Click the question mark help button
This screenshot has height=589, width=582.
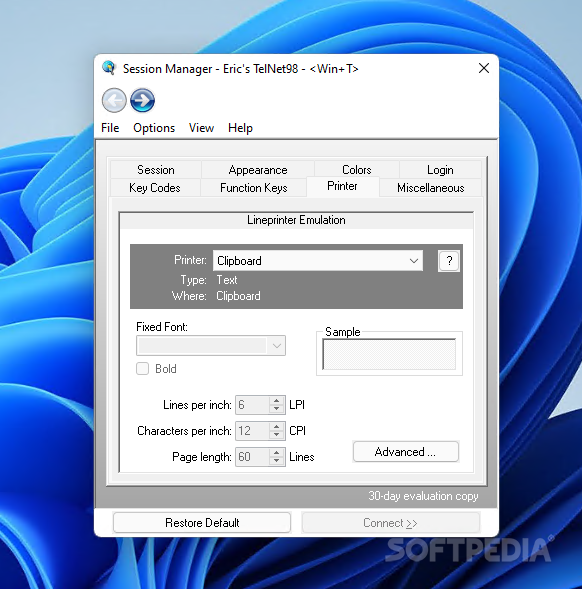pyautogui.click(x=449, y=261)
